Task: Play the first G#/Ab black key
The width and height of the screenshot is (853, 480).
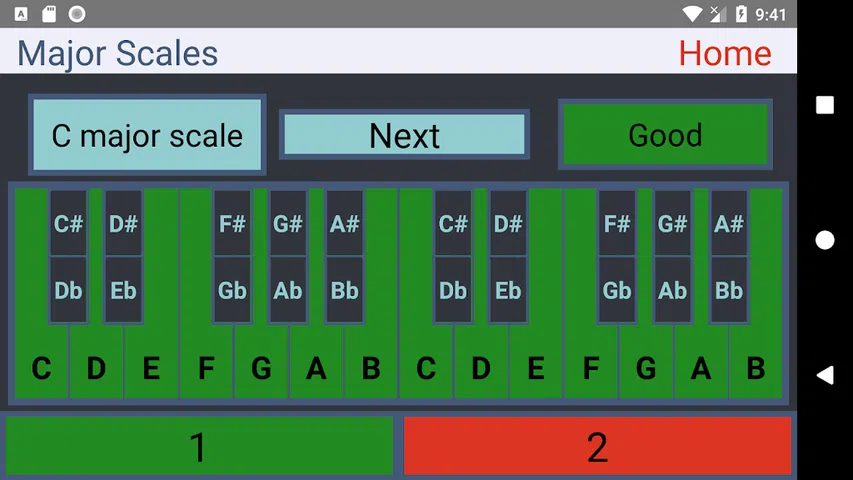Action: pyautogui.click(x=288, y=256)
